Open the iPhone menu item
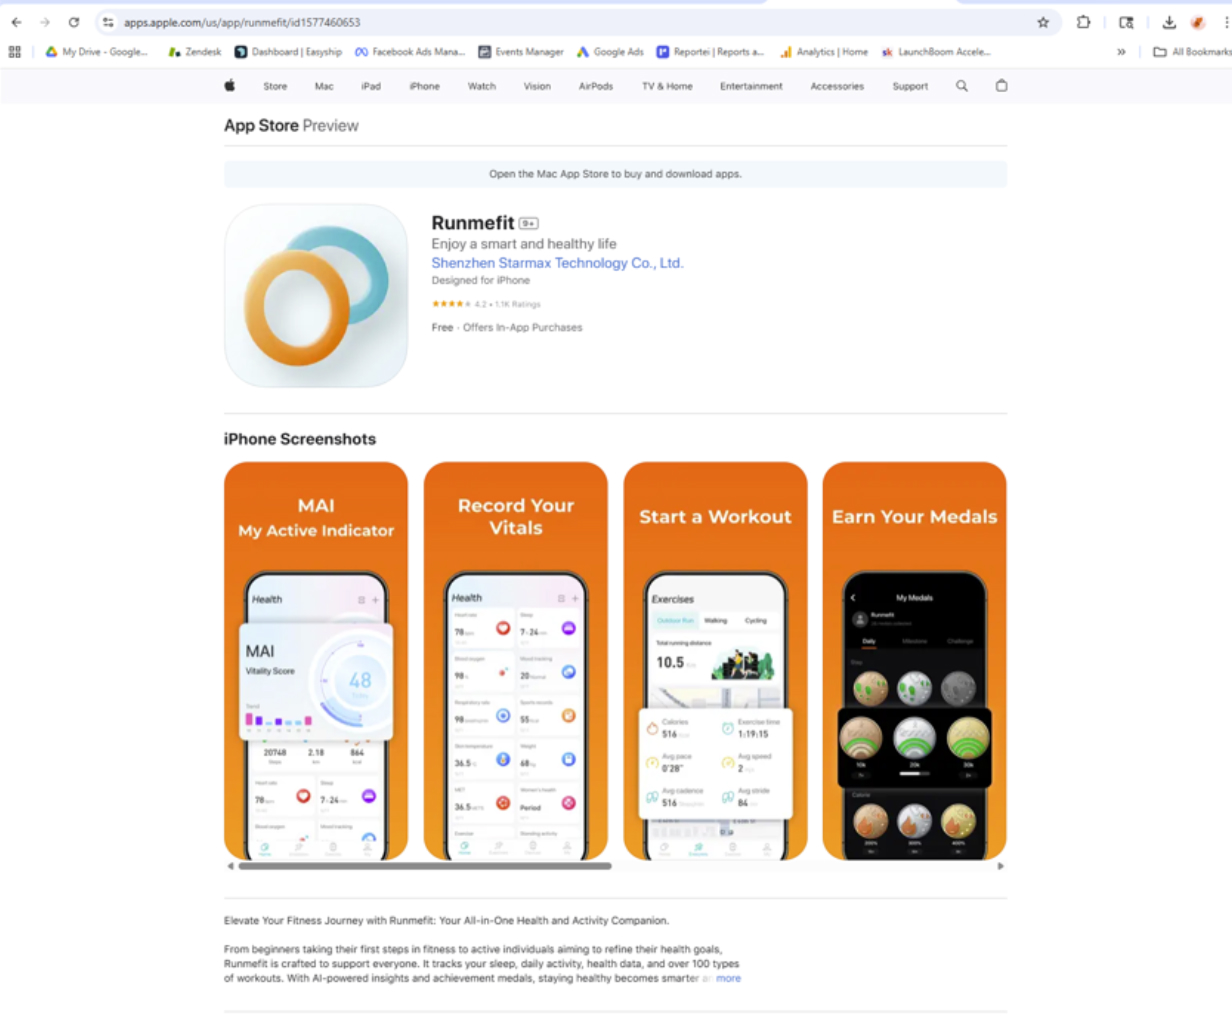1232x1020 pixels. click(424, 86)
